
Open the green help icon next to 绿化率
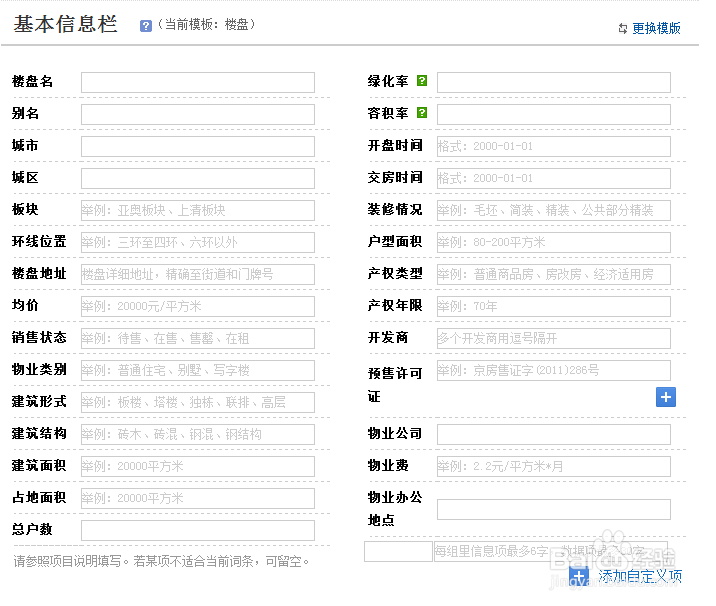click(422, 81)
